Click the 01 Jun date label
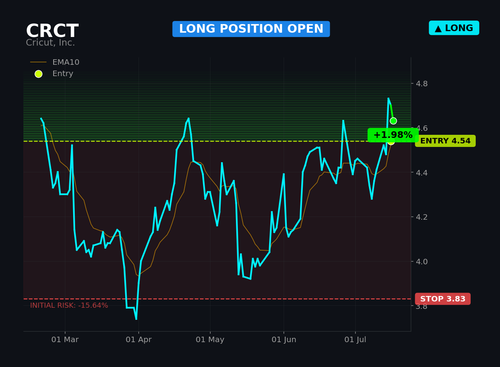The width and height of the screenshot is (500, 367). pos(284,339)
